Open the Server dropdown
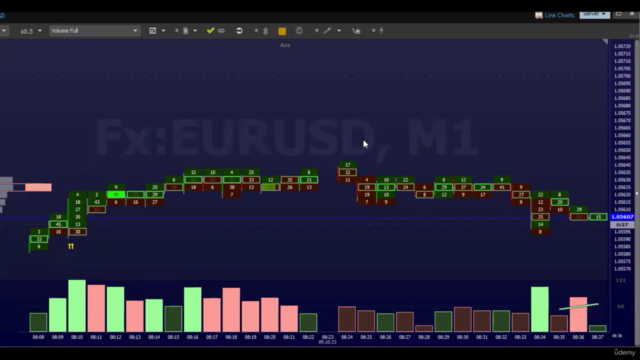 (x=594, y=14)
